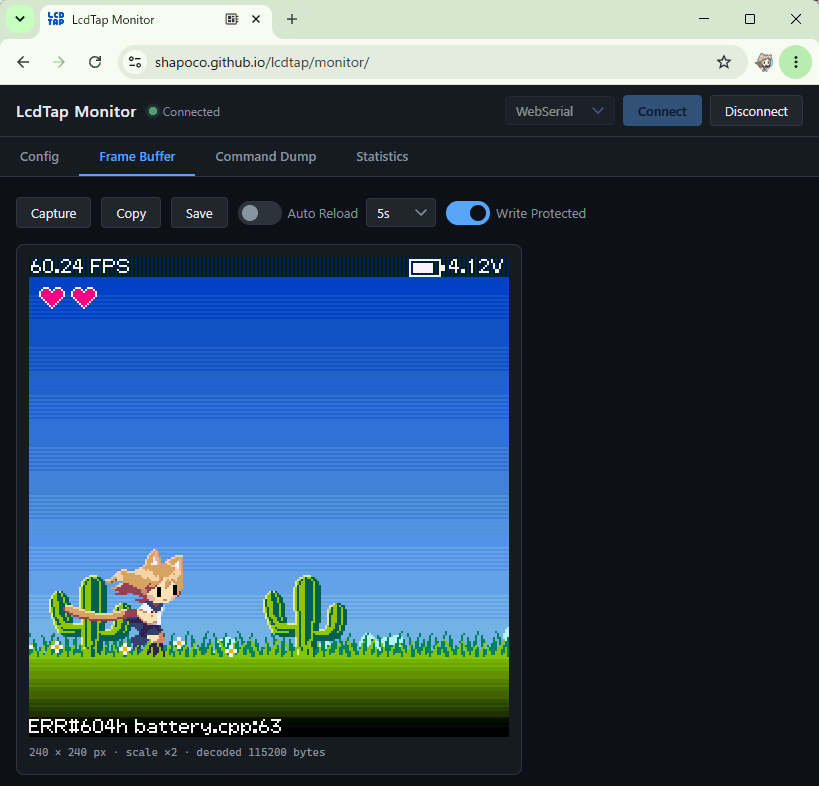
Task: Open site information icon in address bar
Action: pos(135,62)
